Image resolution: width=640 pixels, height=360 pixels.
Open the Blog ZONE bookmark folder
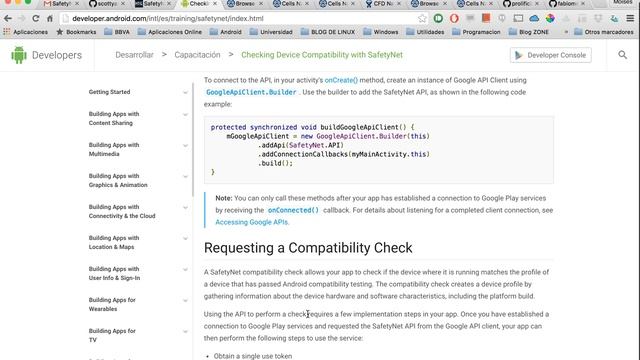click(529, 32)
